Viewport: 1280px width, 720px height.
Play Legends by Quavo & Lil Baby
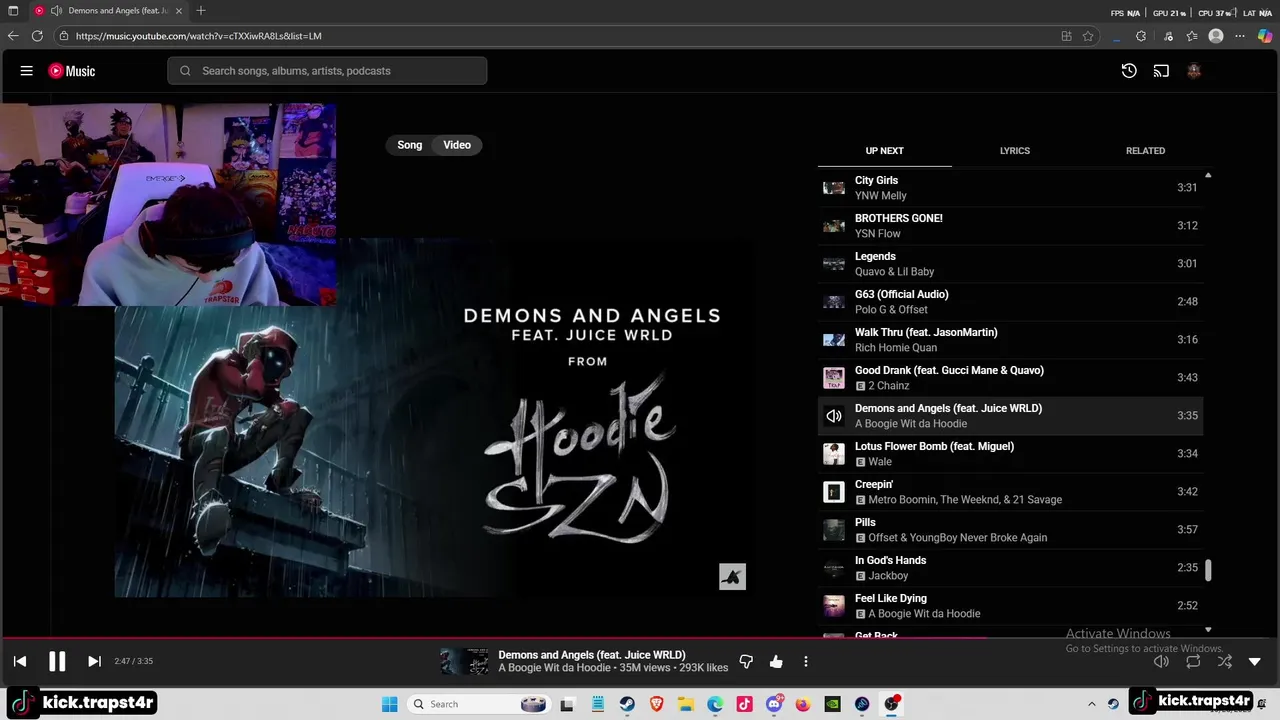1010,264
